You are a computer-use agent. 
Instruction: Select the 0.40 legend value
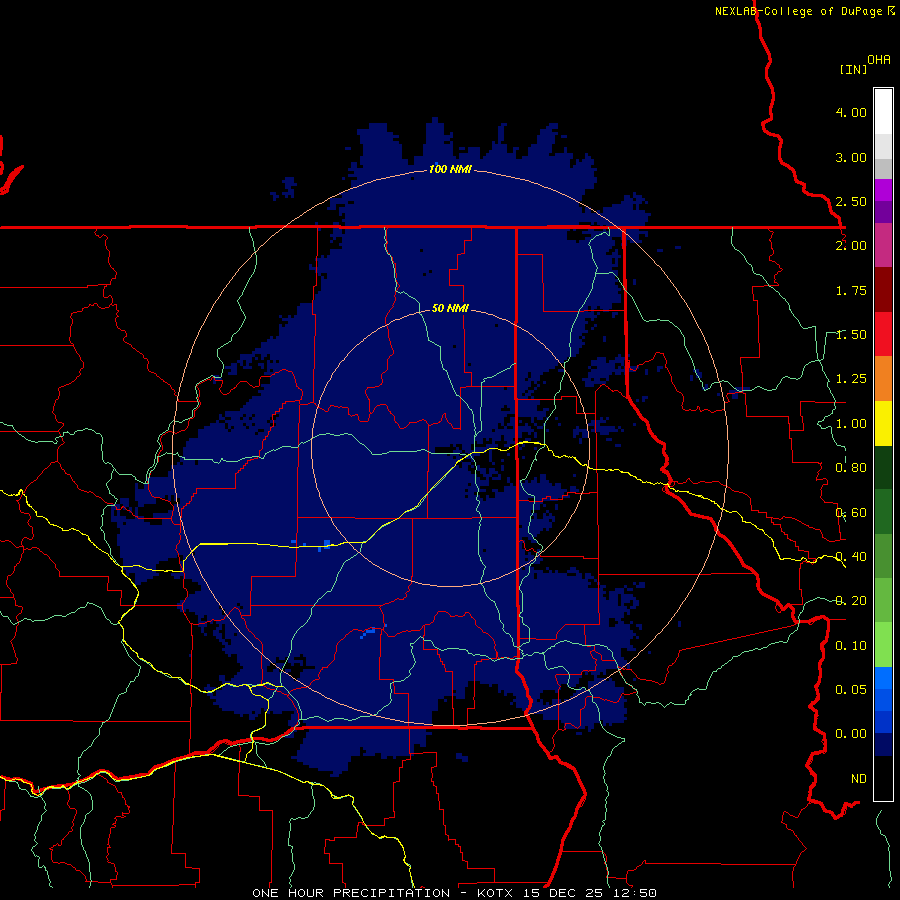[851, 557]
